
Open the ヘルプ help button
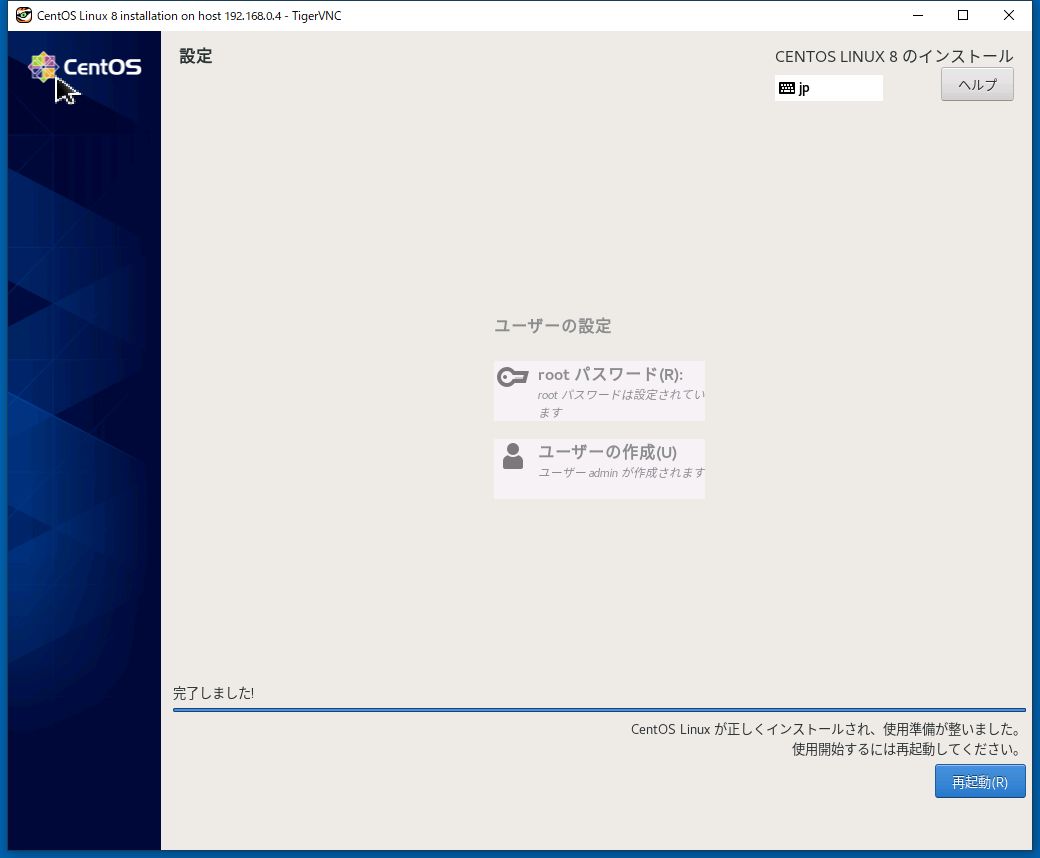tap(977, 84)
